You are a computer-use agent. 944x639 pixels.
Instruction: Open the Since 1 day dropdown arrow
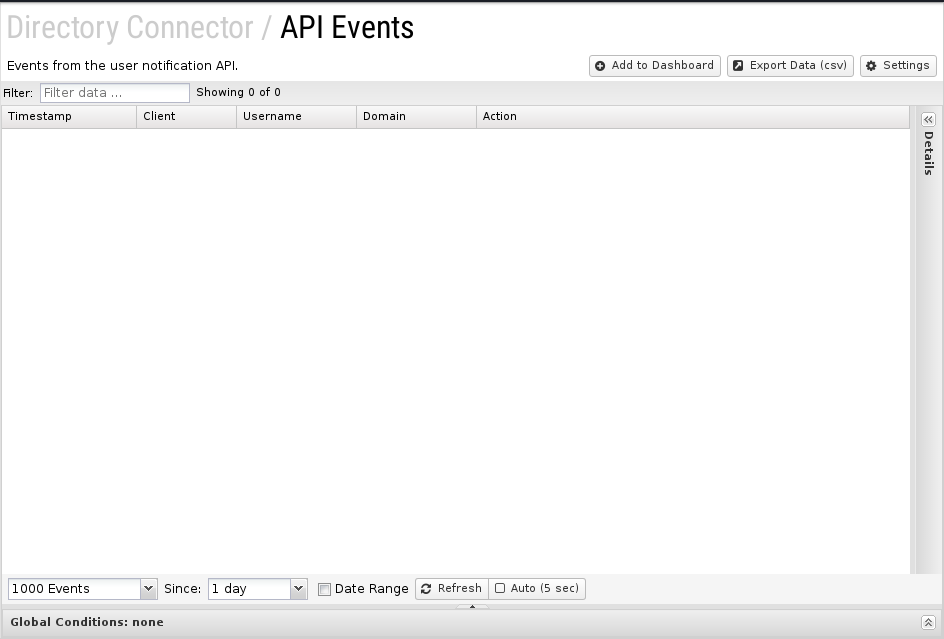[299, 588]
